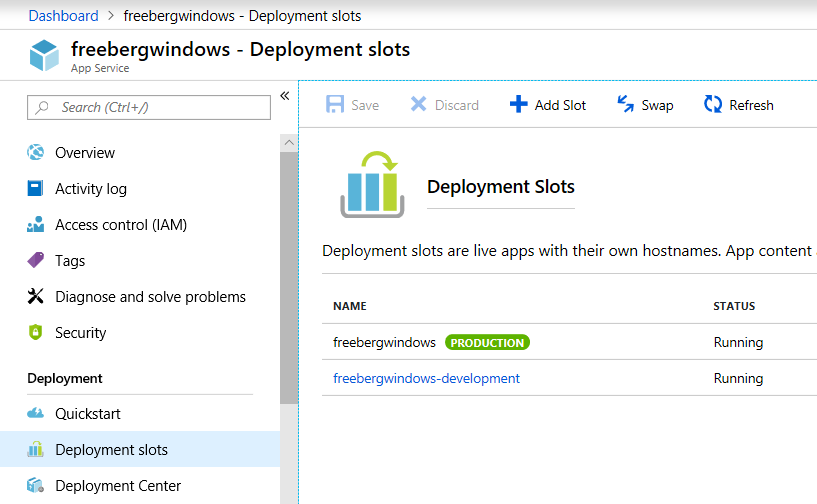Screen dimensions: 817x504
Task: Click the Save toolbar label
Action: [365, 105]
